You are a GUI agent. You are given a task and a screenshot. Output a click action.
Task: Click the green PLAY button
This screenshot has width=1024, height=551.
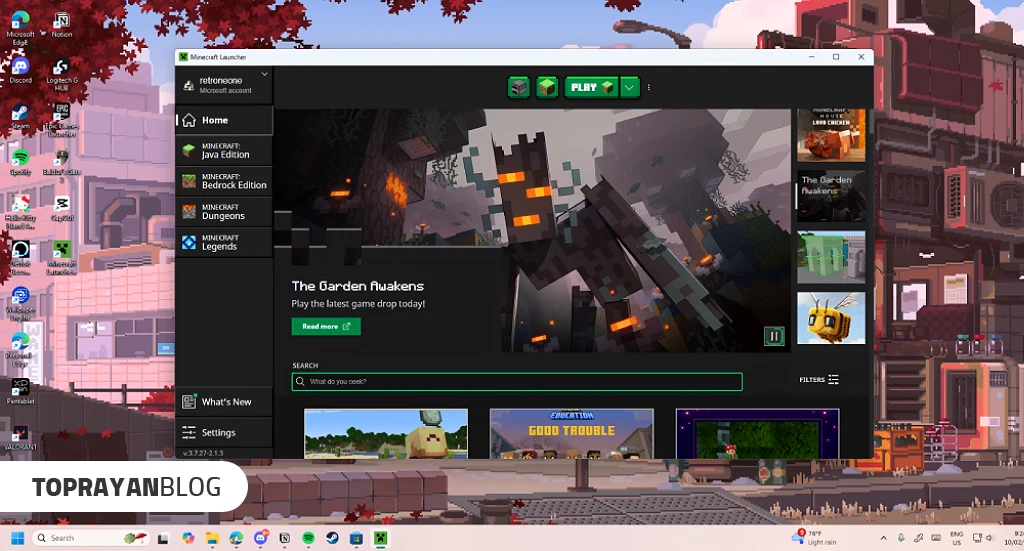point(591,87)
